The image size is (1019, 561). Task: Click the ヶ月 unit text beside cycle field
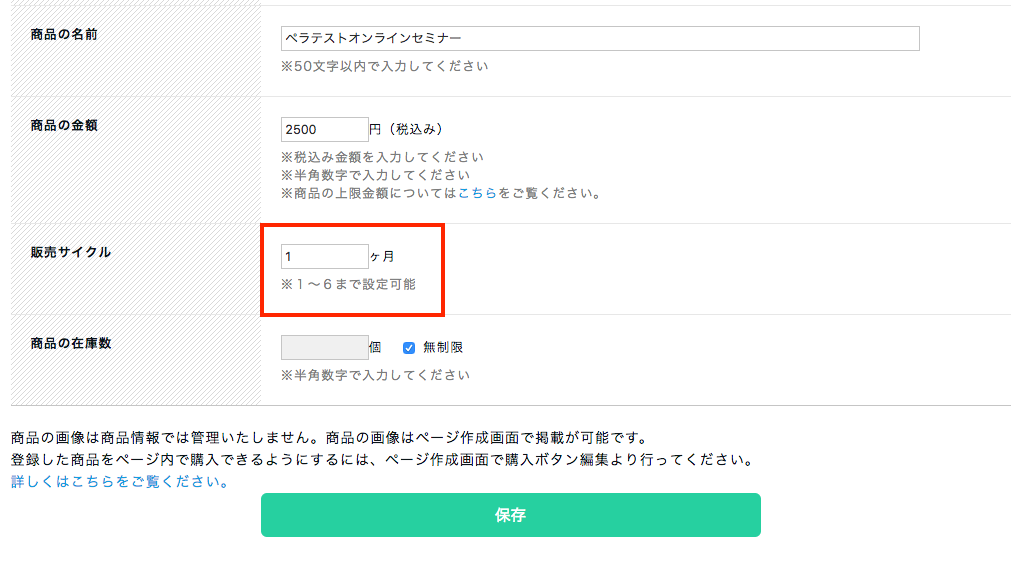click(382, 256)
